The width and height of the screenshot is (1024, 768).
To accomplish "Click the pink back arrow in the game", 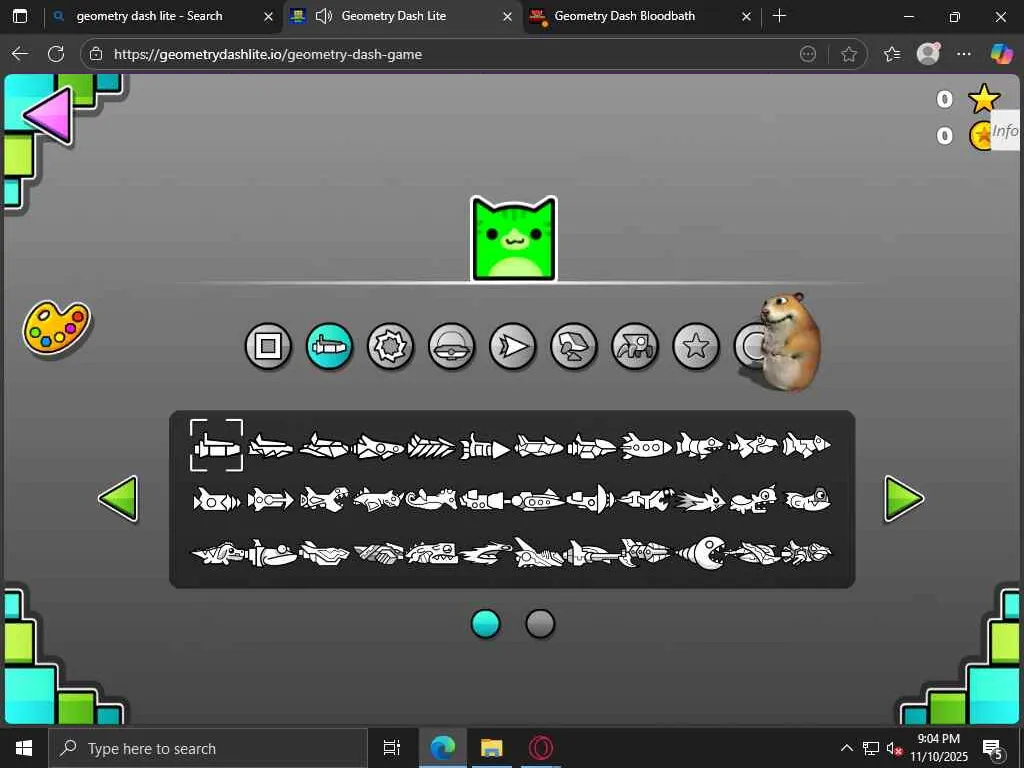I will 50,116.
